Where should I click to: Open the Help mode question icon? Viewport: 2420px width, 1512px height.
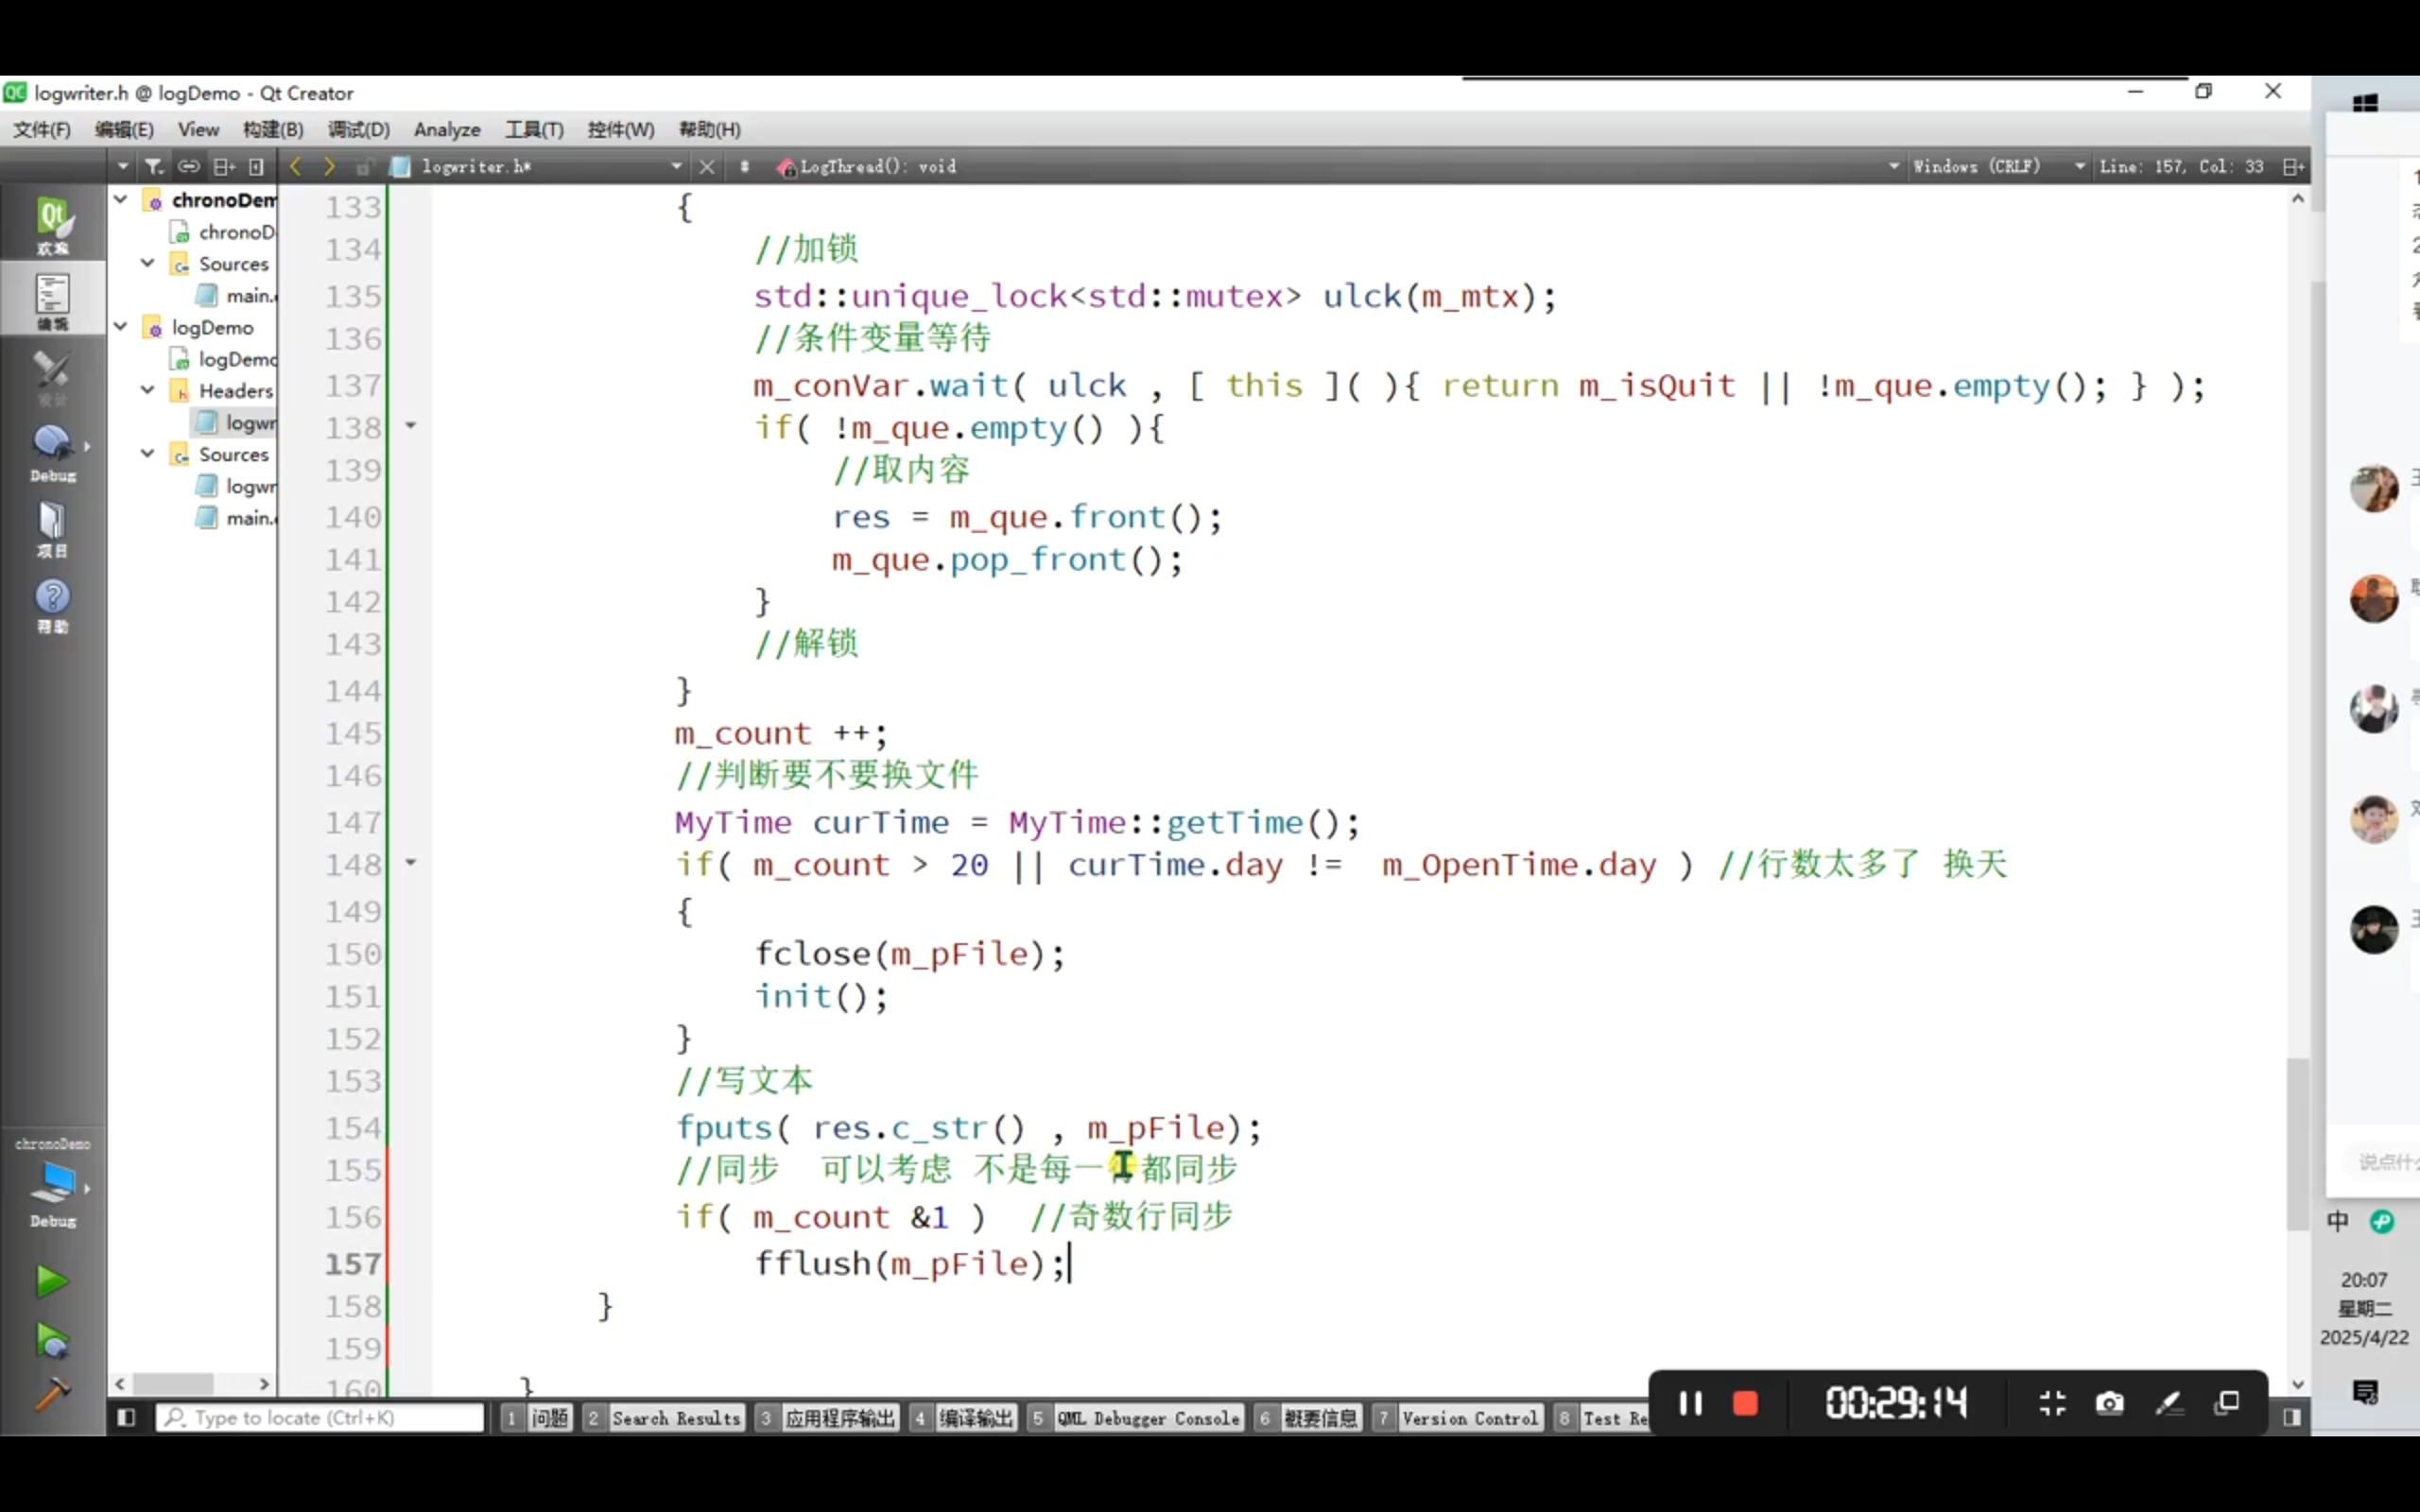(x=52, y=603)
